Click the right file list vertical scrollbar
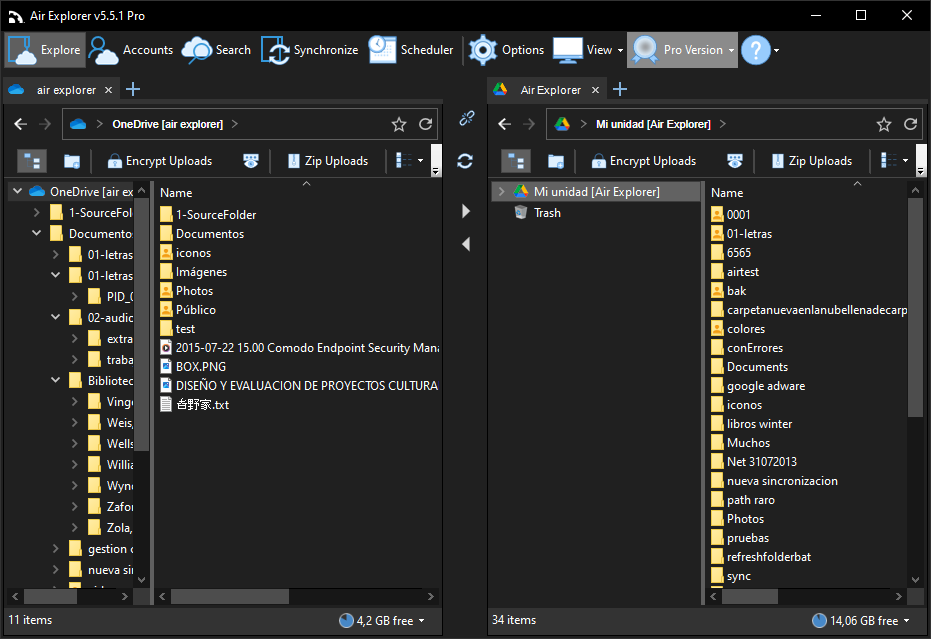This screenshot has width=931, height=639. [x=915, y=308]
